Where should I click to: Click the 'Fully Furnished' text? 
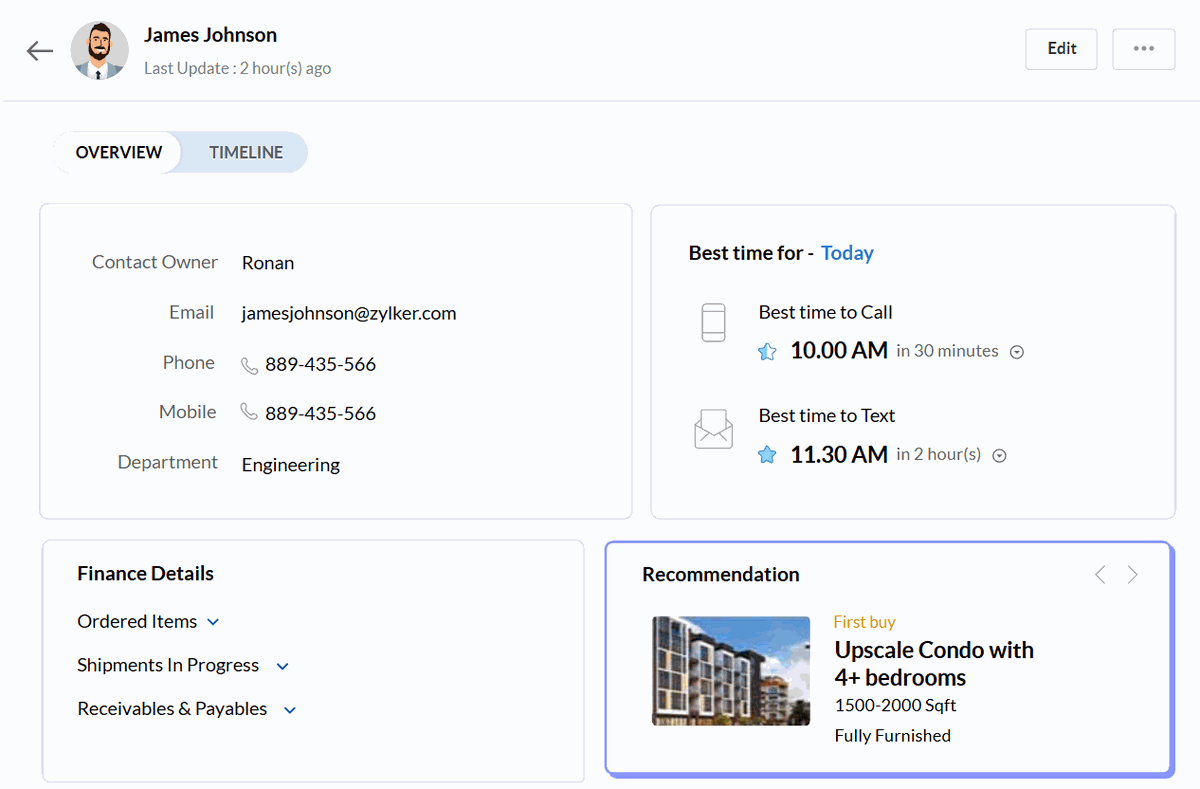point(893,736)
